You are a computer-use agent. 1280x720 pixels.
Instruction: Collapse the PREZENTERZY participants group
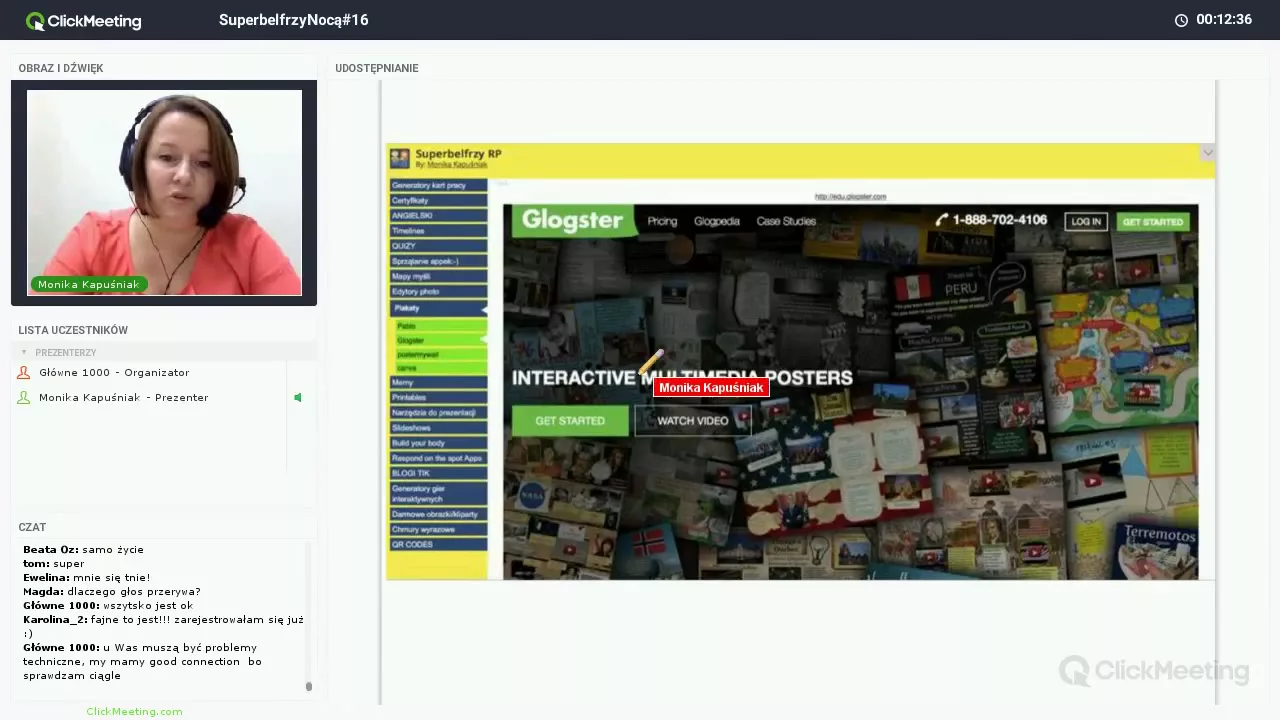coord(24,352)
